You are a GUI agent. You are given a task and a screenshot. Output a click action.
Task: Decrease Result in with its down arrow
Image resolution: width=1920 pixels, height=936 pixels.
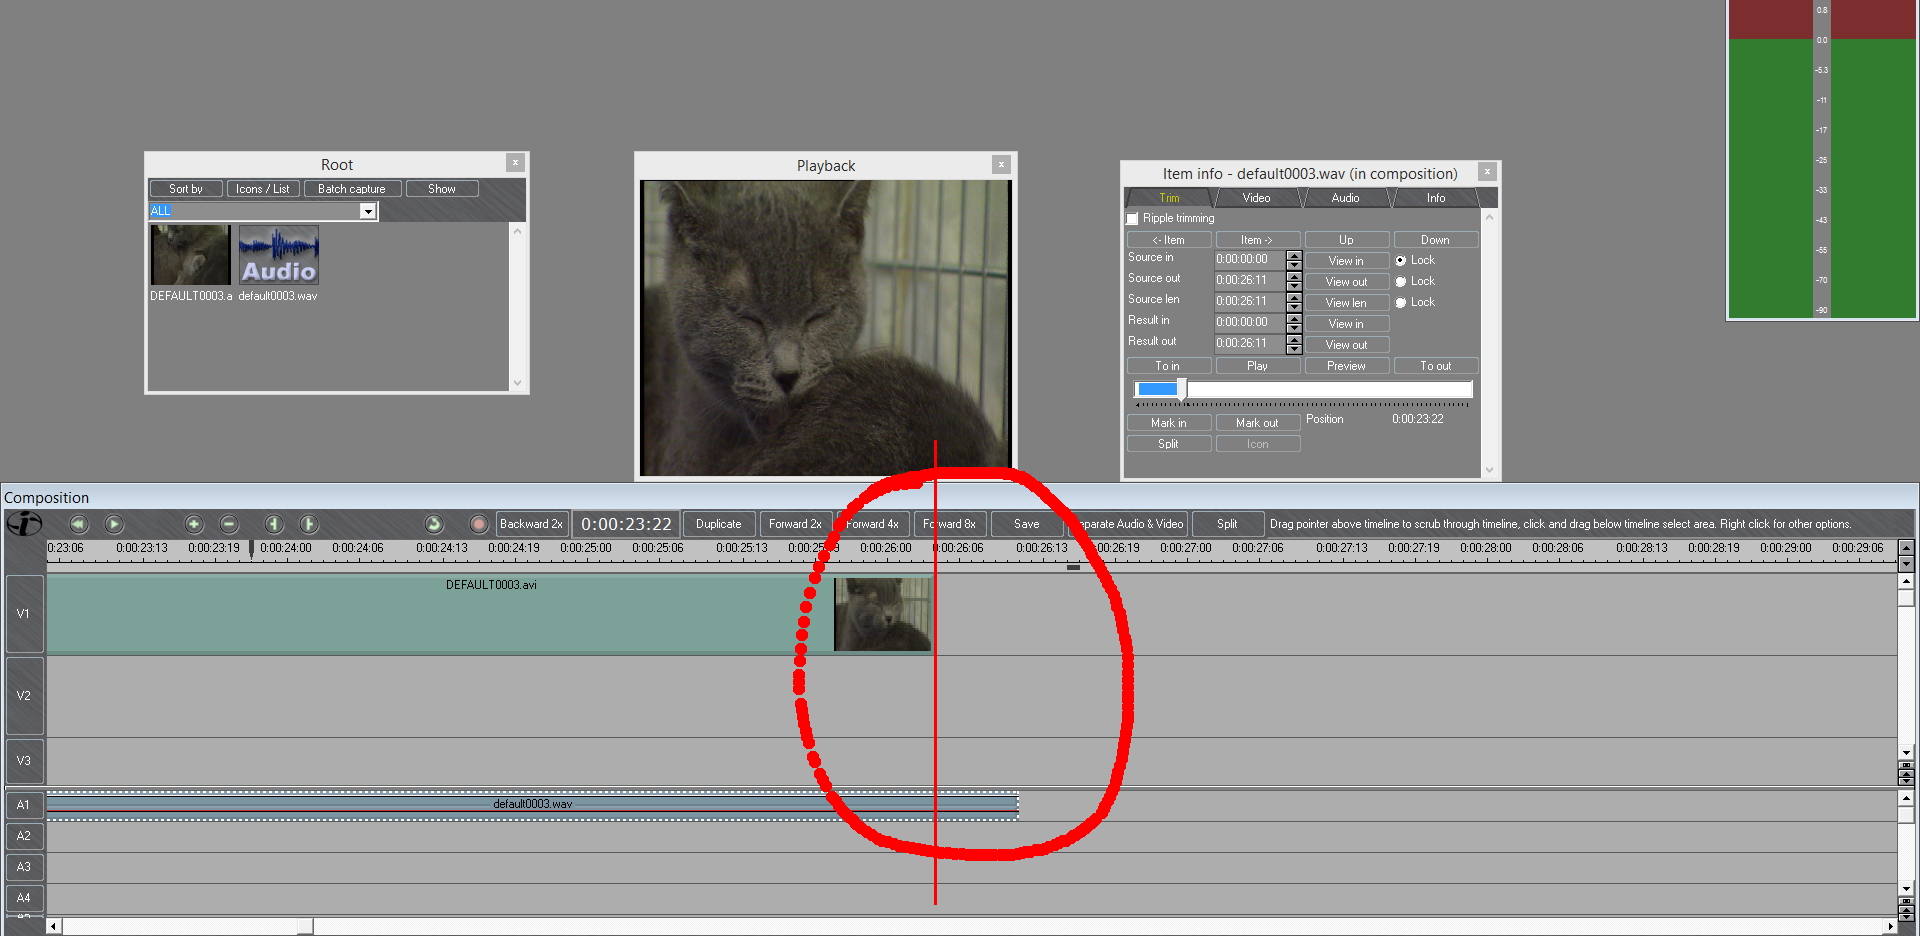click(x=1294, y=328)
